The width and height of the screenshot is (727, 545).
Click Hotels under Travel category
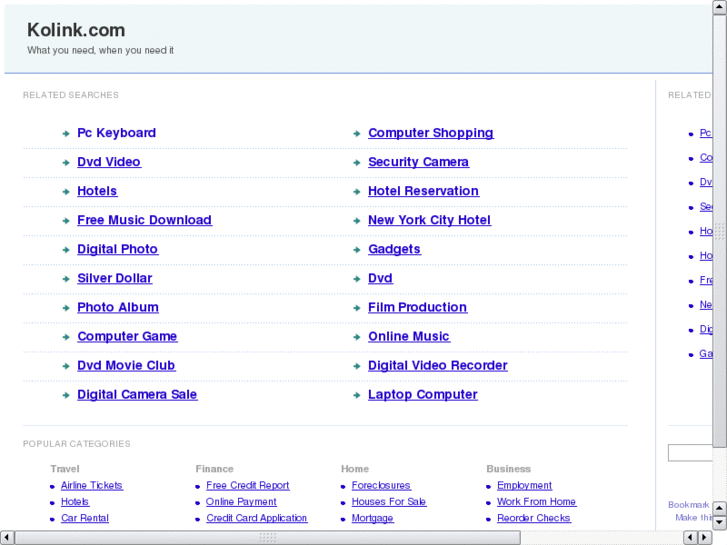pos(75,502)
